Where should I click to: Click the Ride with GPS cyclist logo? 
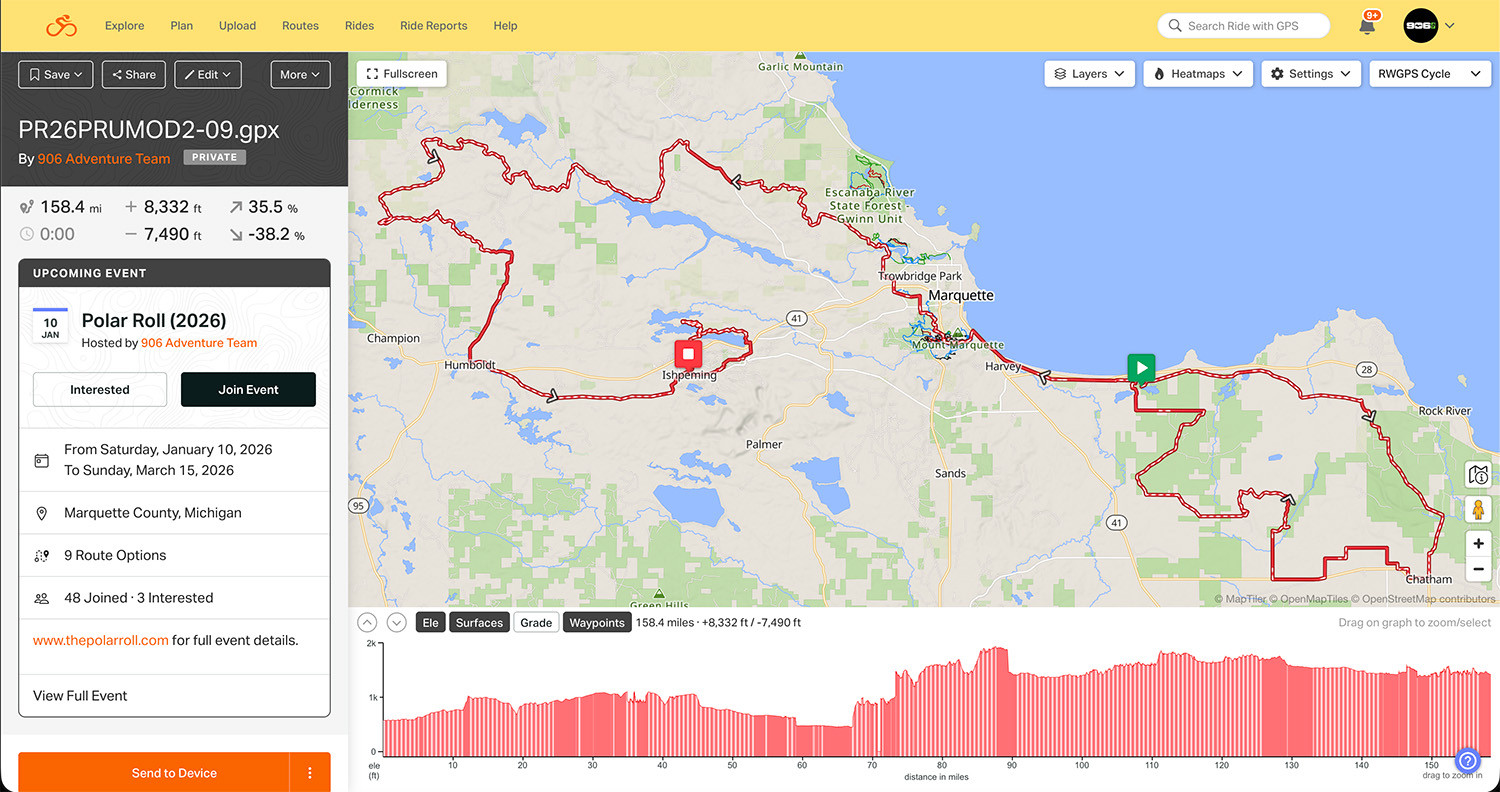[x=61, y=25]
